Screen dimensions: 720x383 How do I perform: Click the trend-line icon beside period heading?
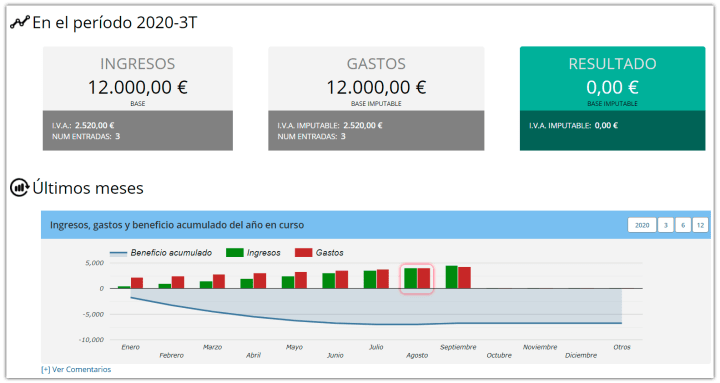[x=20, y=22]
